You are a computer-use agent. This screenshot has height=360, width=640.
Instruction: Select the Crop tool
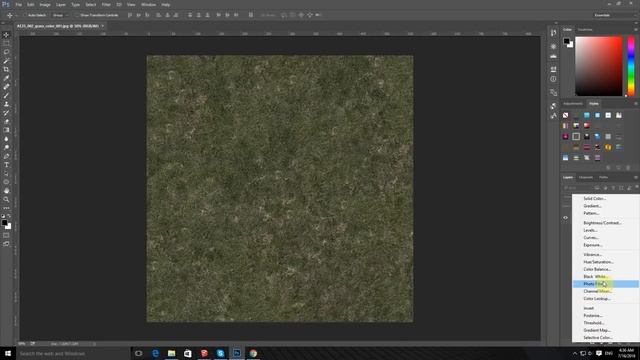(x=6, y=69)
